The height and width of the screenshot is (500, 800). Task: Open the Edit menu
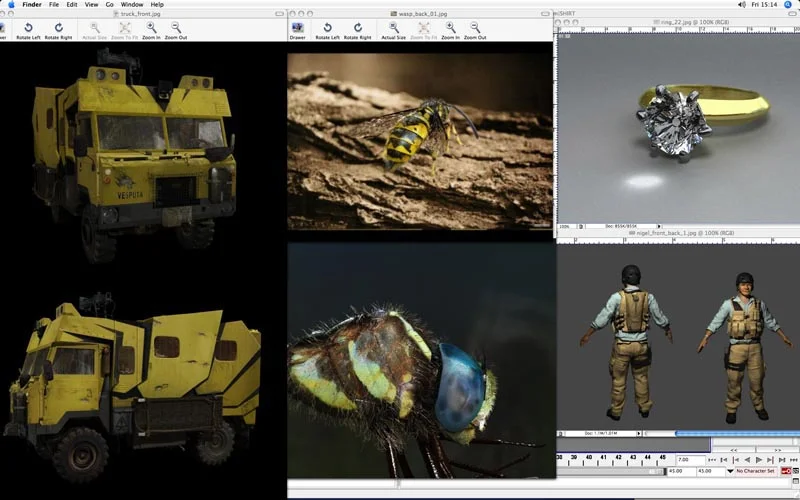[72, 5]
